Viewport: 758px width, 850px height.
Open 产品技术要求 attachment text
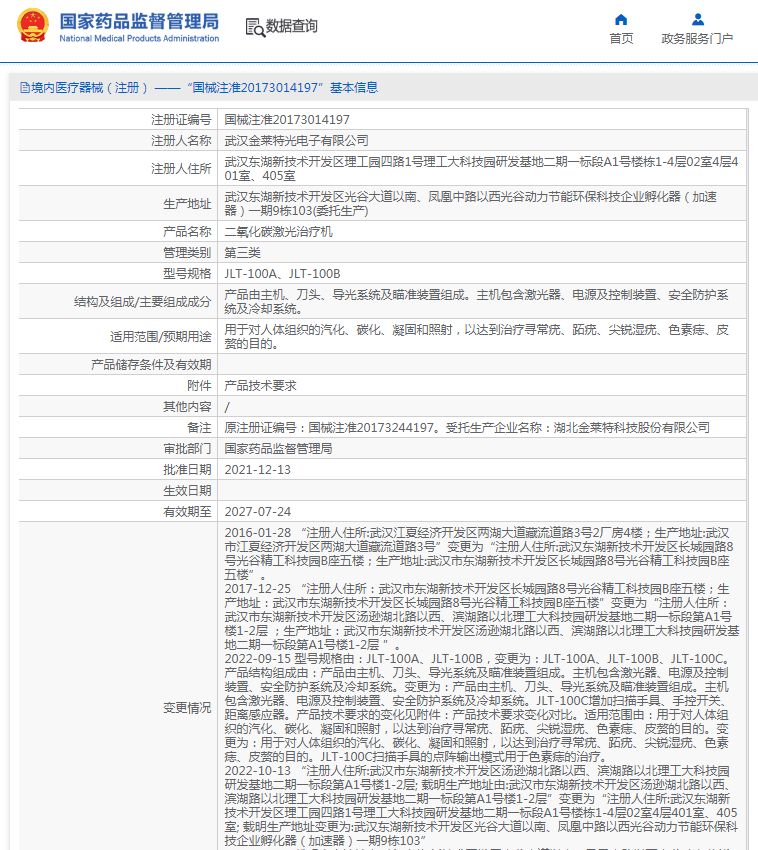coord(261,386)
